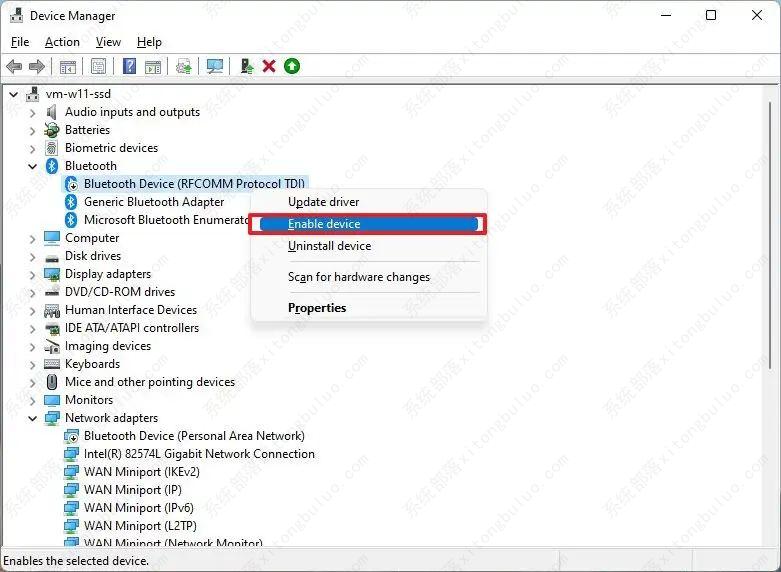Viewport: 781px width, 572px height.
Task: Expand the Keyboards category
Action: point(32,364)
